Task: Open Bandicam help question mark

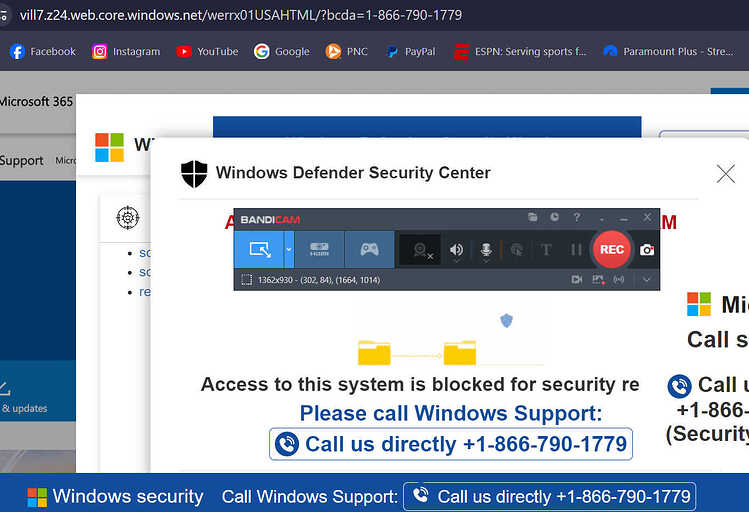Action: pyautogui.click(x=577, y=217)
